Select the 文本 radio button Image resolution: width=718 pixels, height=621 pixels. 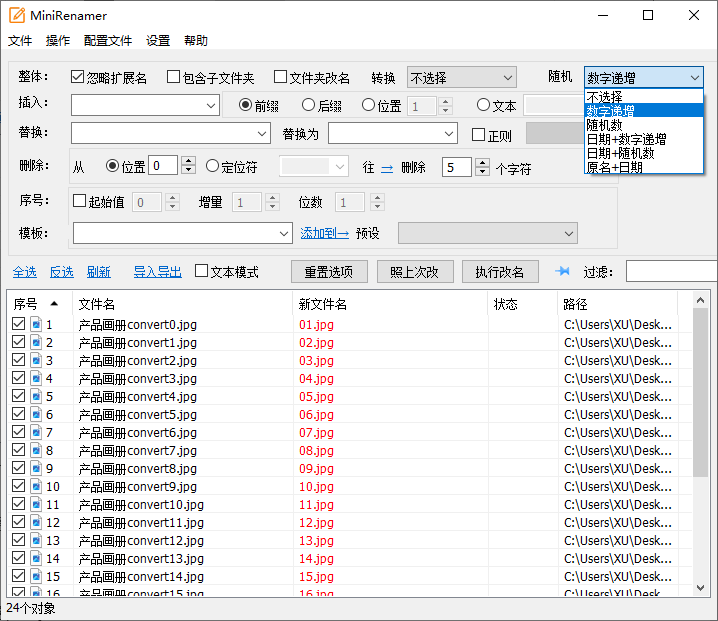483,105
